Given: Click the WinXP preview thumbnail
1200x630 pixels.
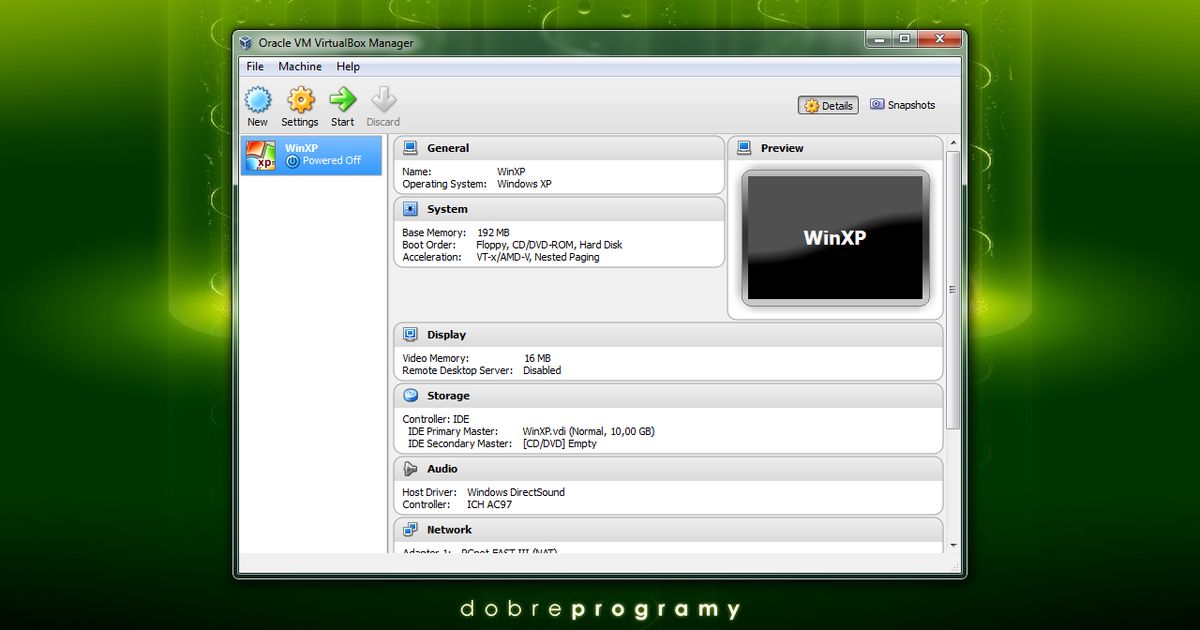Looking at the screenshot, I should coord(835,238).
